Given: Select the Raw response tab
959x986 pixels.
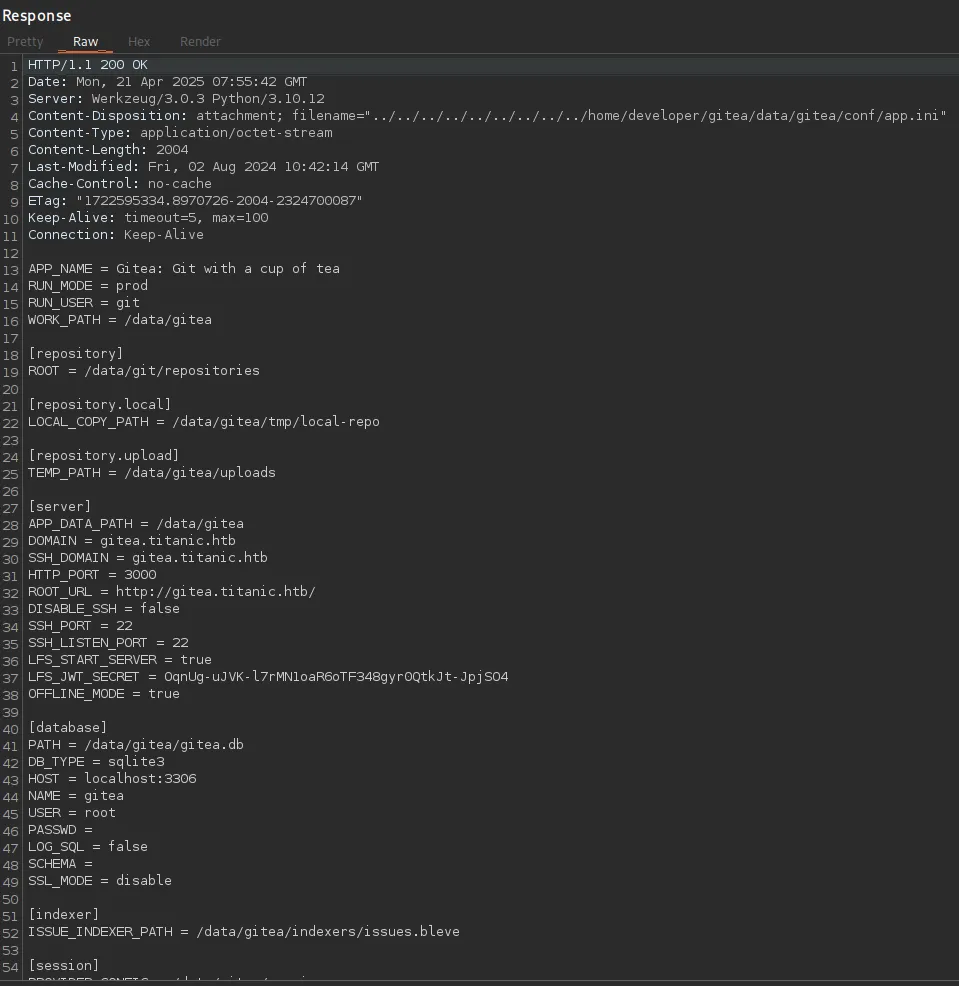Looking at the screenshot, I should click(85, 42).
